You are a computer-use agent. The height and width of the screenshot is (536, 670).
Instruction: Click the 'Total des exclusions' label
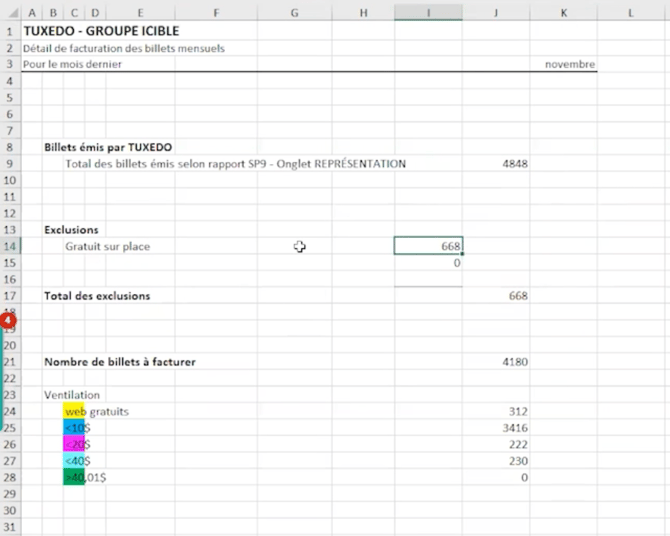click(x=97, y=296)
